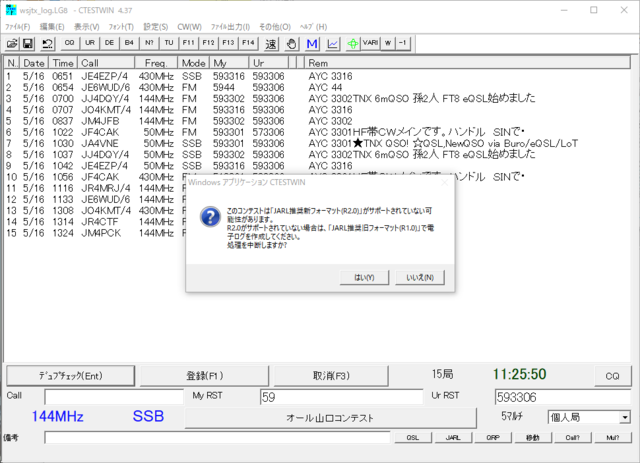
Task: Click the UR toolbar button
Action: click(90, 43)
